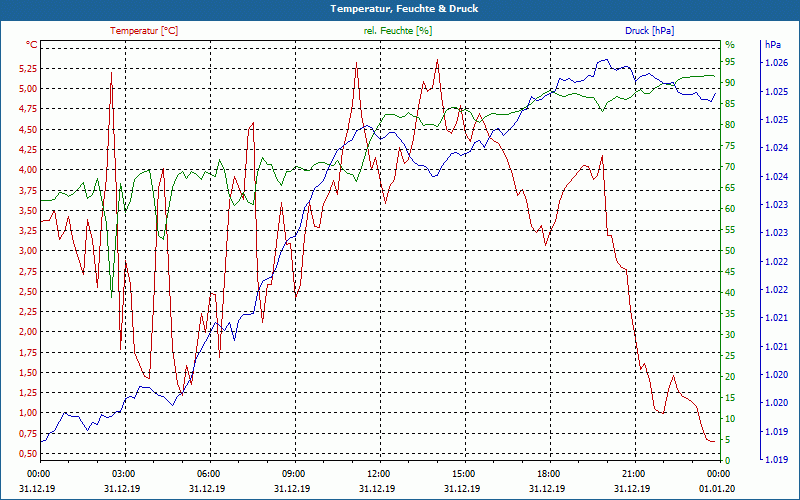
Task: Click the '2,25' temperature axis value
Action: click(x=28, y=311)
